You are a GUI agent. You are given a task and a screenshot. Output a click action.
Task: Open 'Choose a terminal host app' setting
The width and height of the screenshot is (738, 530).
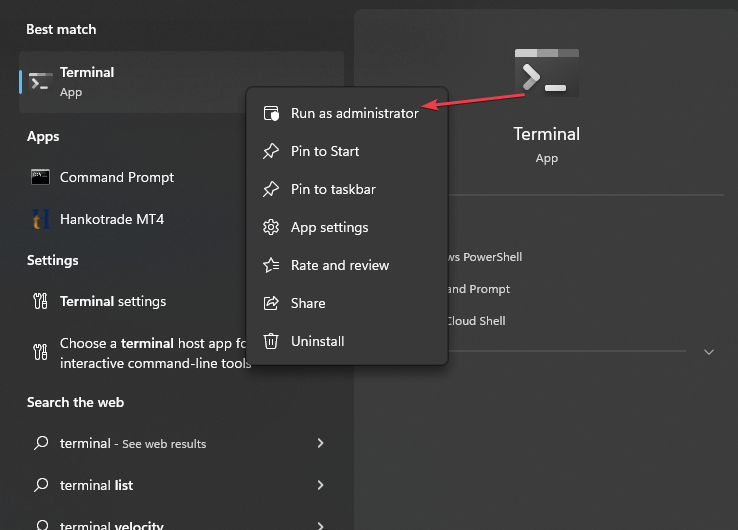pyautogui.click(x=136, y=353)
